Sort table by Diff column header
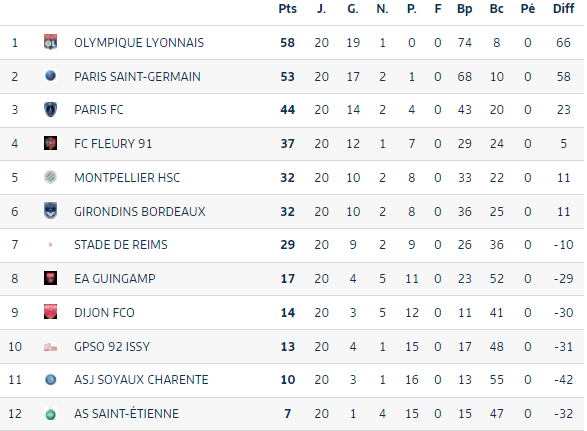587x431 pixels. pyautogui.click(x=563, y=9)
